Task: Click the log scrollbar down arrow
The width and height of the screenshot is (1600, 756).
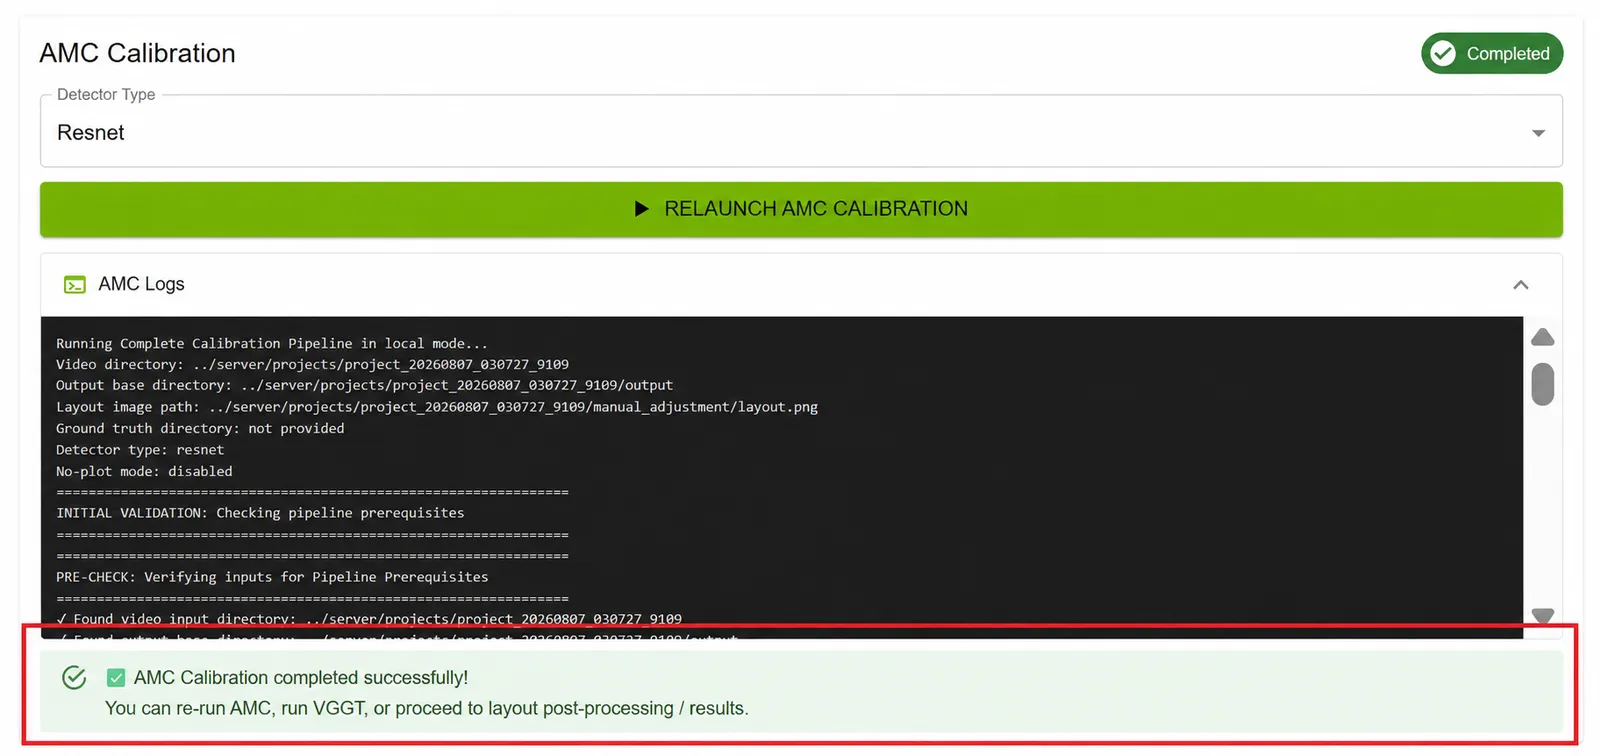Action: click(x=1543, y=615)
